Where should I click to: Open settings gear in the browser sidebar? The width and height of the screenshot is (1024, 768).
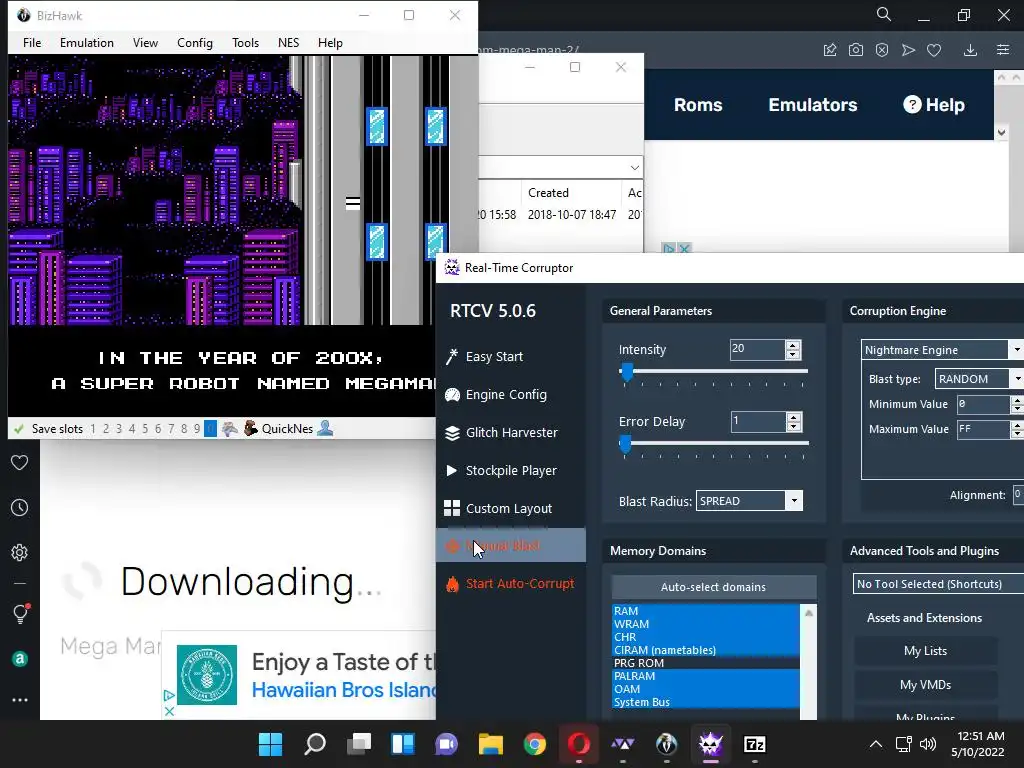pyautogui.click(x=20, y=552)
